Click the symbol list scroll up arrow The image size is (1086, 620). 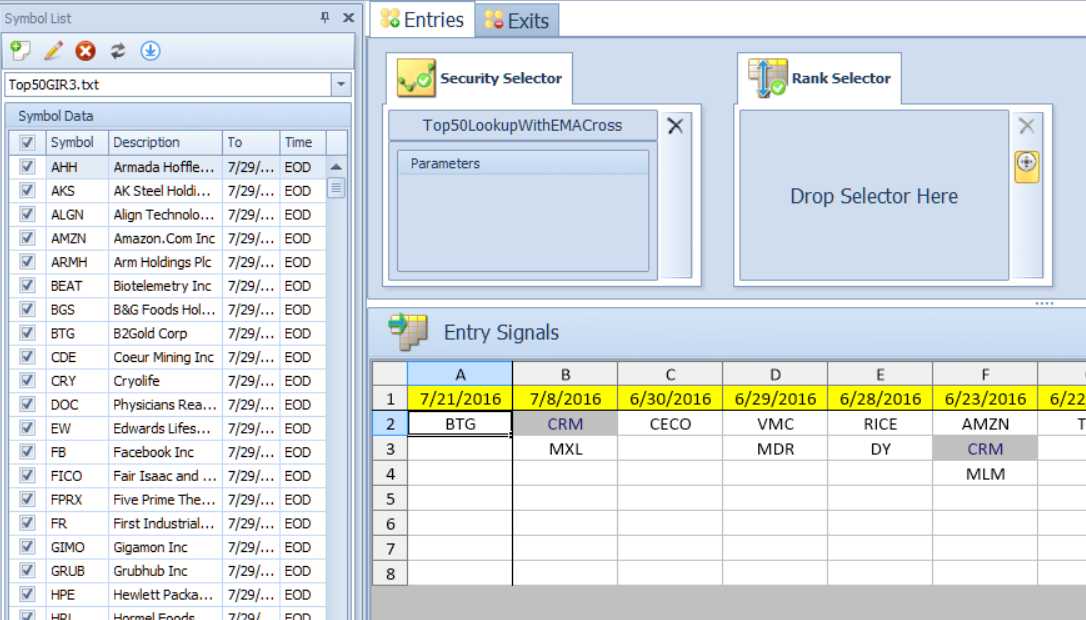pyautogui.click(x=336, y=166)
